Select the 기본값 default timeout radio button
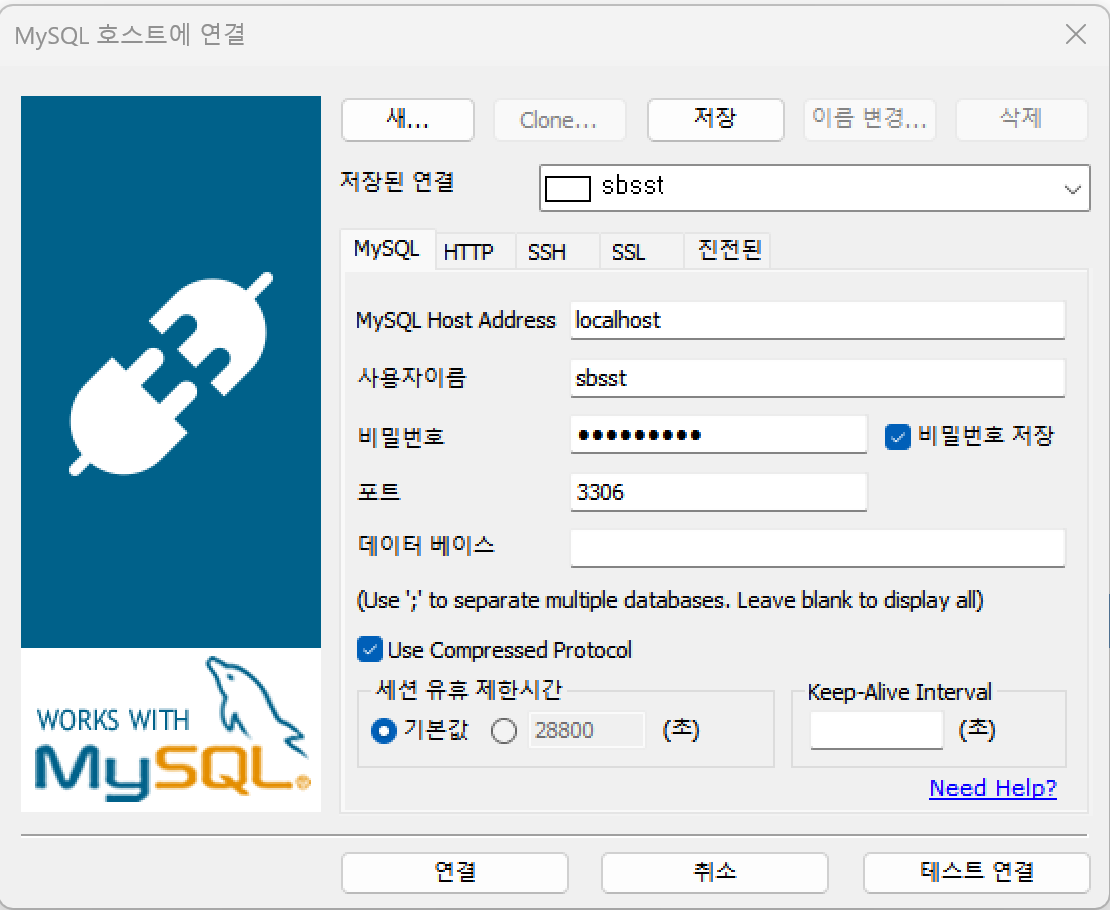The image size is (1110, 910). click(x=384, y=731)
